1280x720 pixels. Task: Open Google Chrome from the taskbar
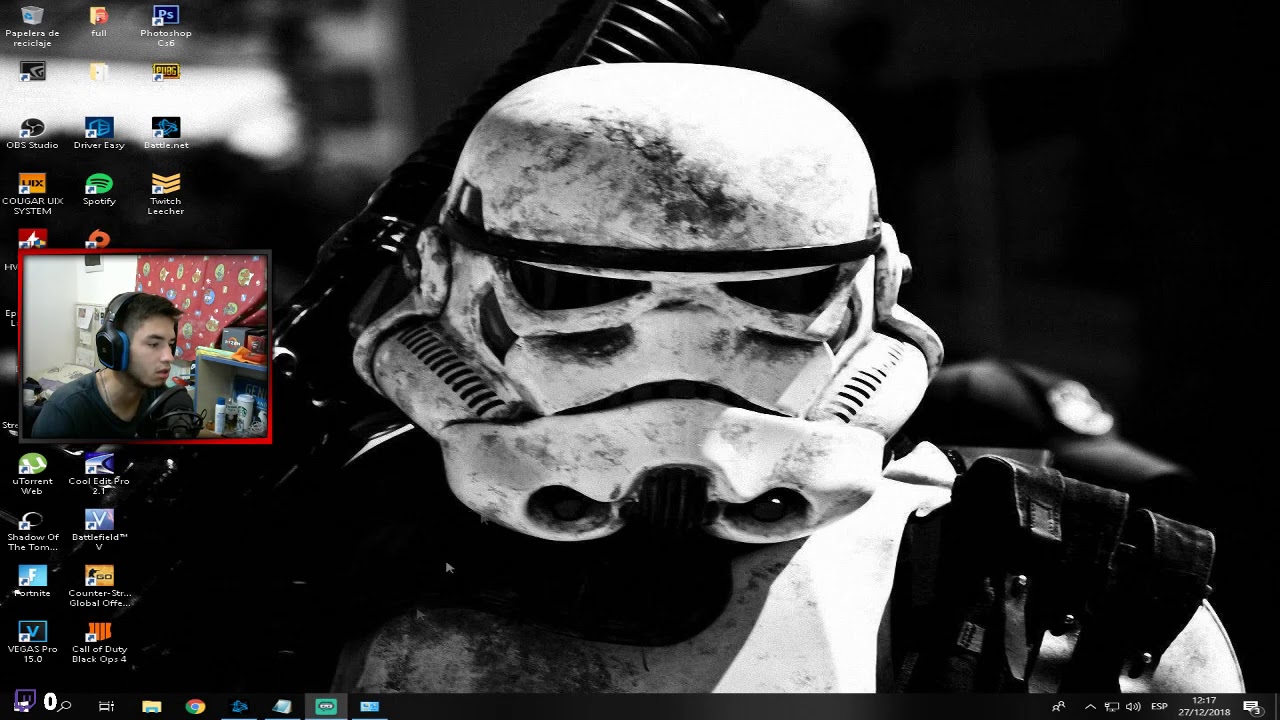(x=195, y=706)
